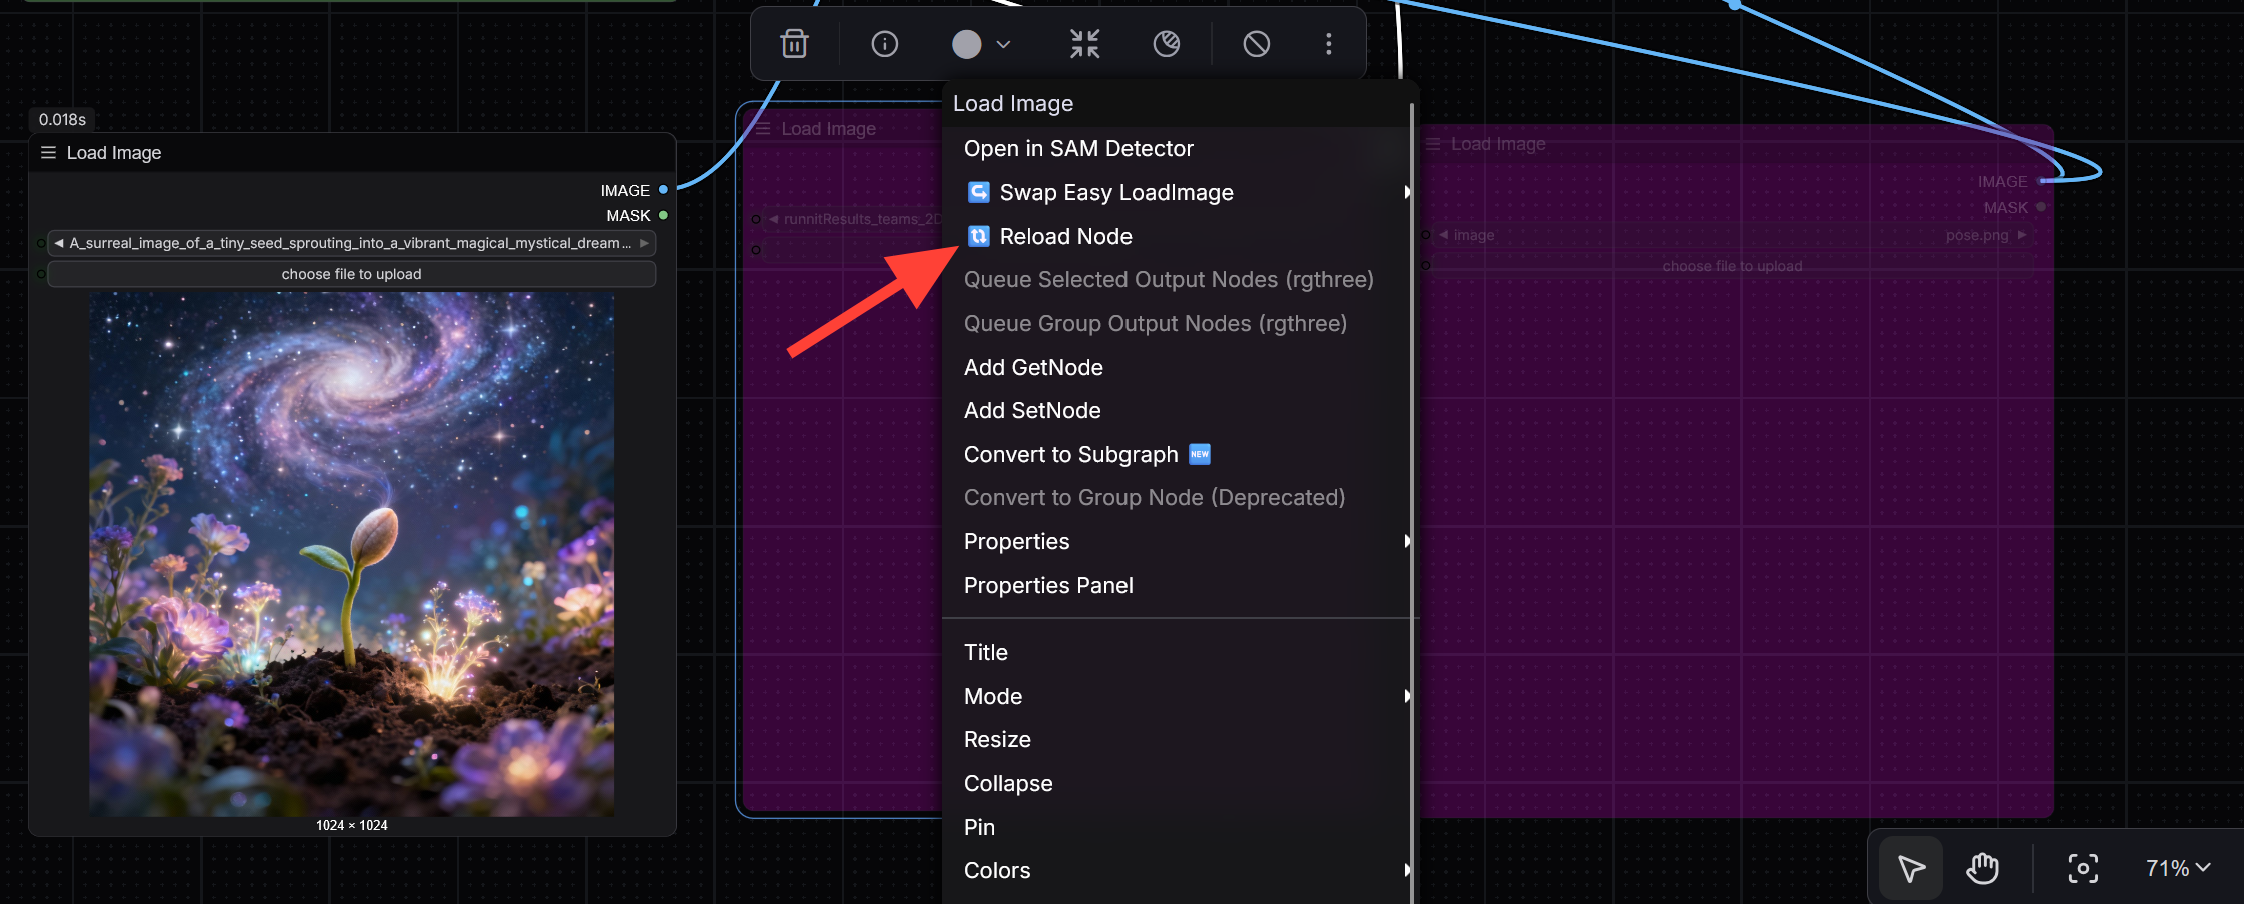Open more options via the three-dot icon

pyautogui.click(x=1329, y=43)
